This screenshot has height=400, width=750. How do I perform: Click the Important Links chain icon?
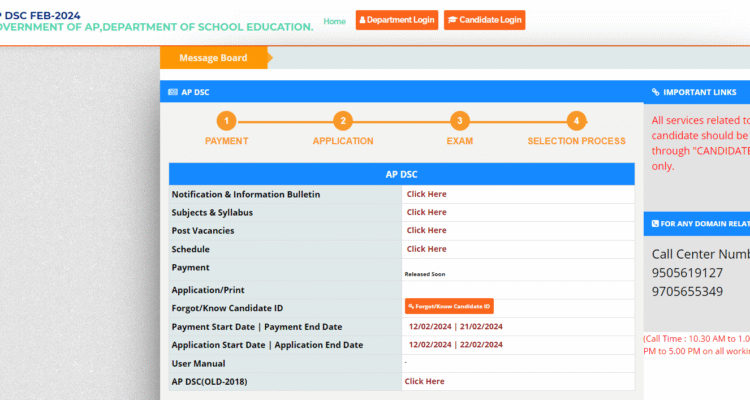coord(655,92)
